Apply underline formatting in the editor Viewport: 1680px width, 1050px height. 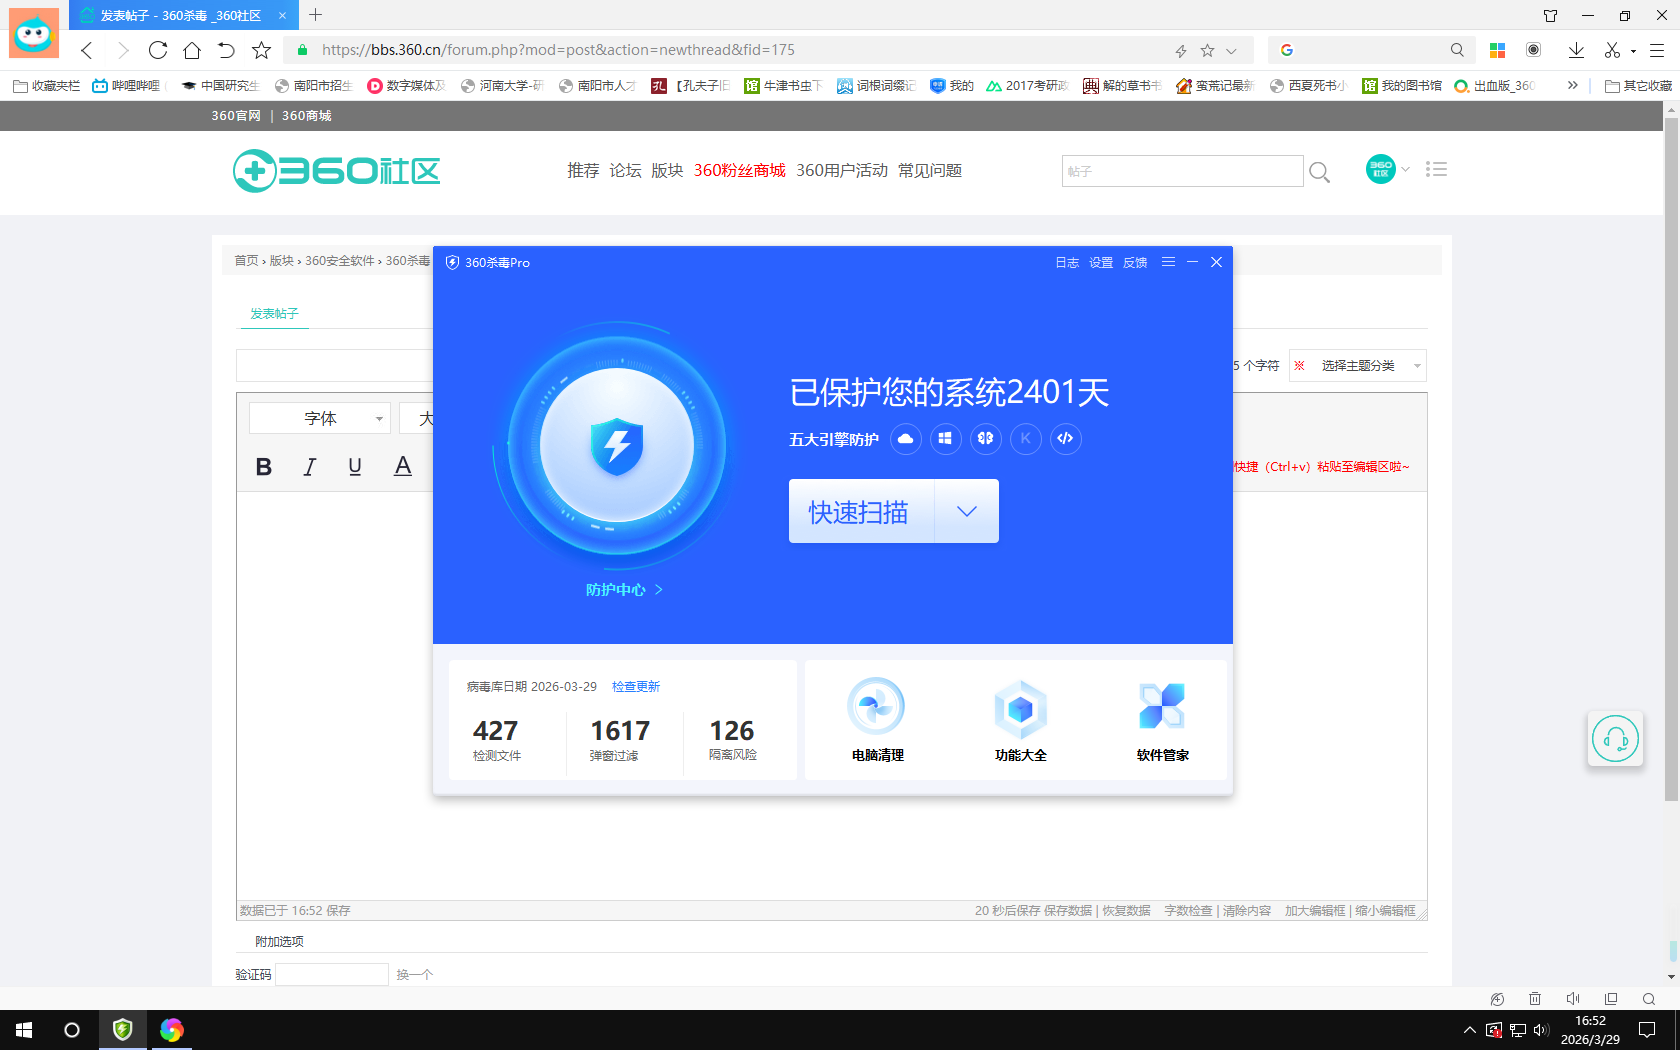[x=355, y=466]
